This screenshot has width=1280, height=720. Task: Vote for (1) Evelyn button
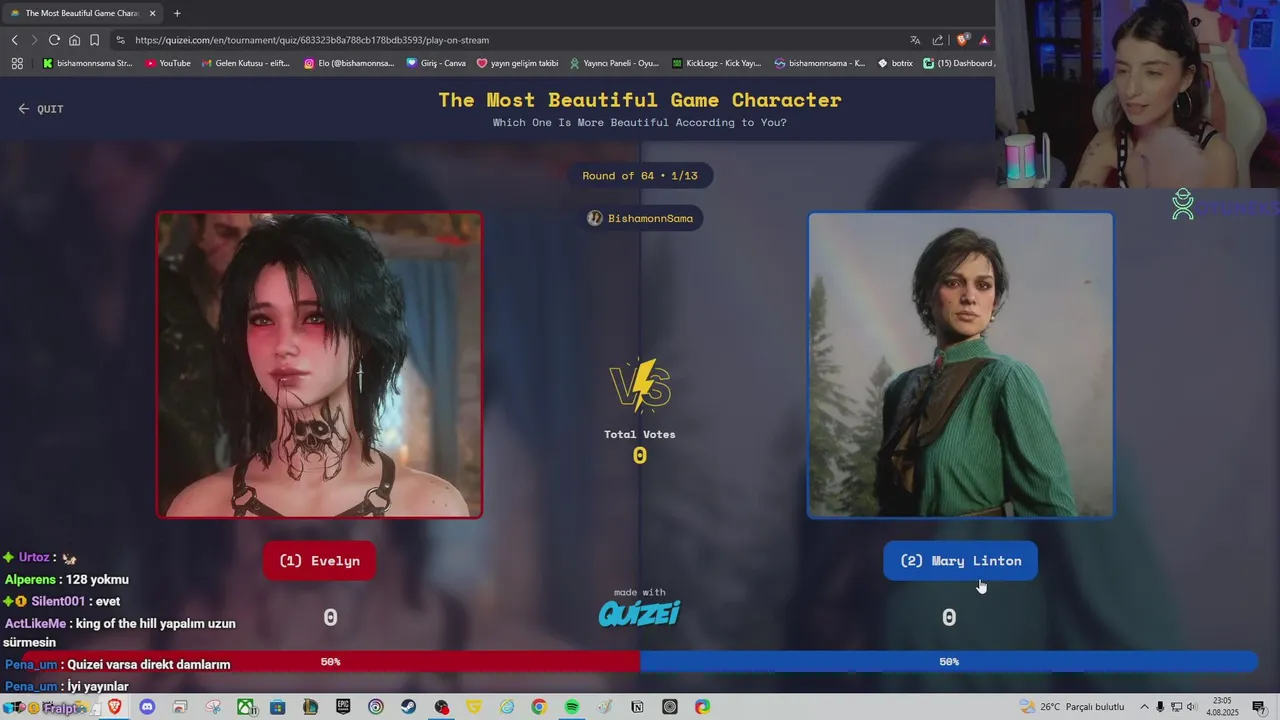point(319,560)
